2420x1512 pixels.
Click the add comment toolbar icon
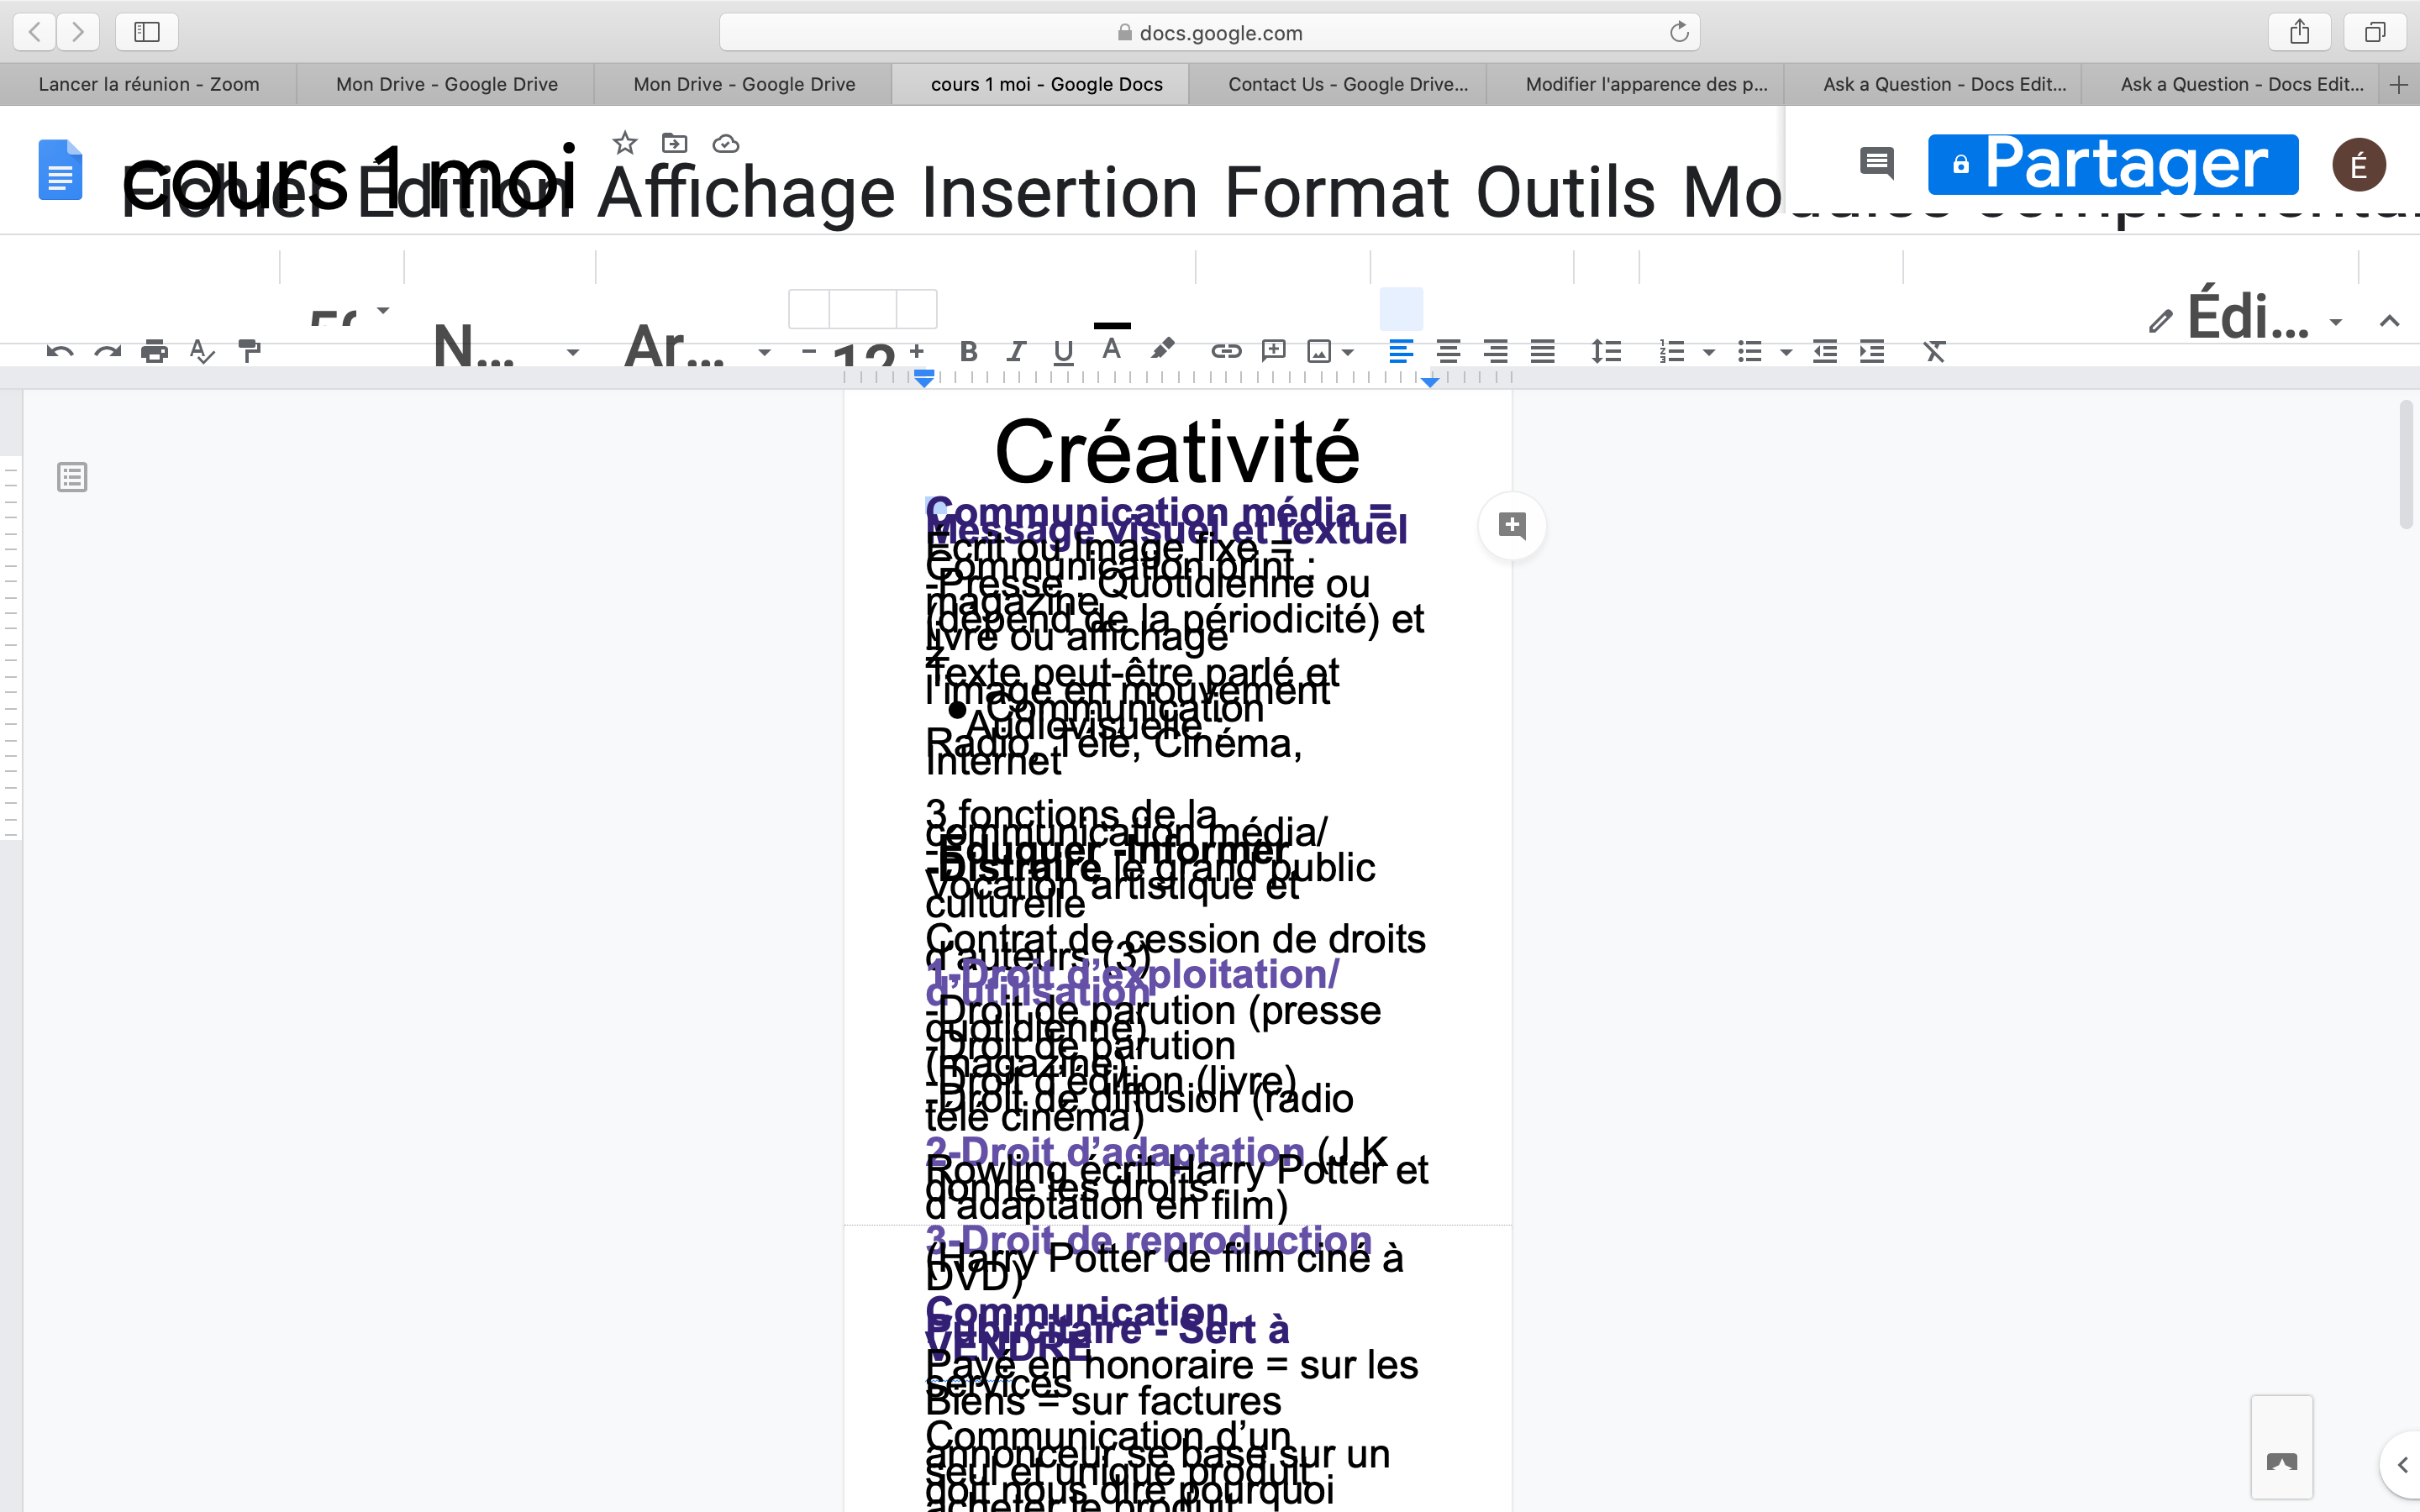1273,351
